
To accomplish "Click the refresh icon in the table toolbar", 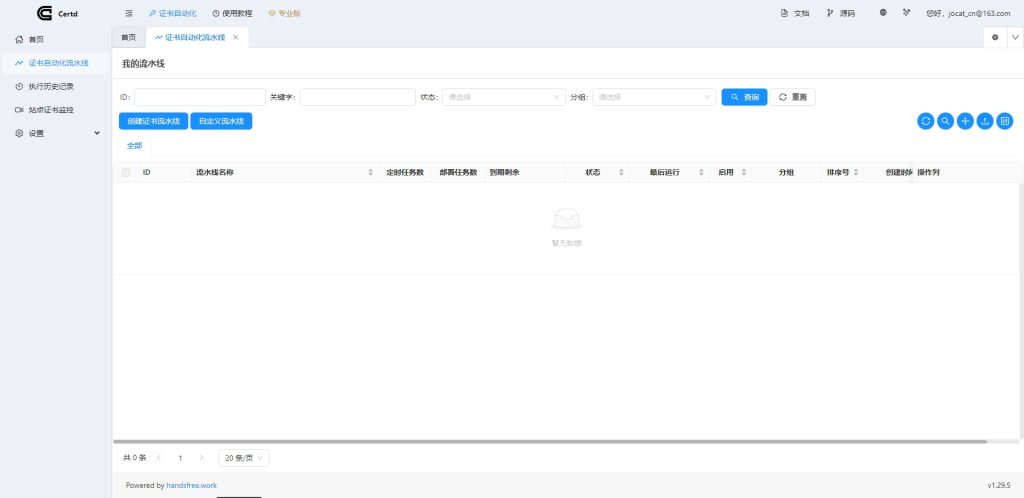I will point(926,121).
